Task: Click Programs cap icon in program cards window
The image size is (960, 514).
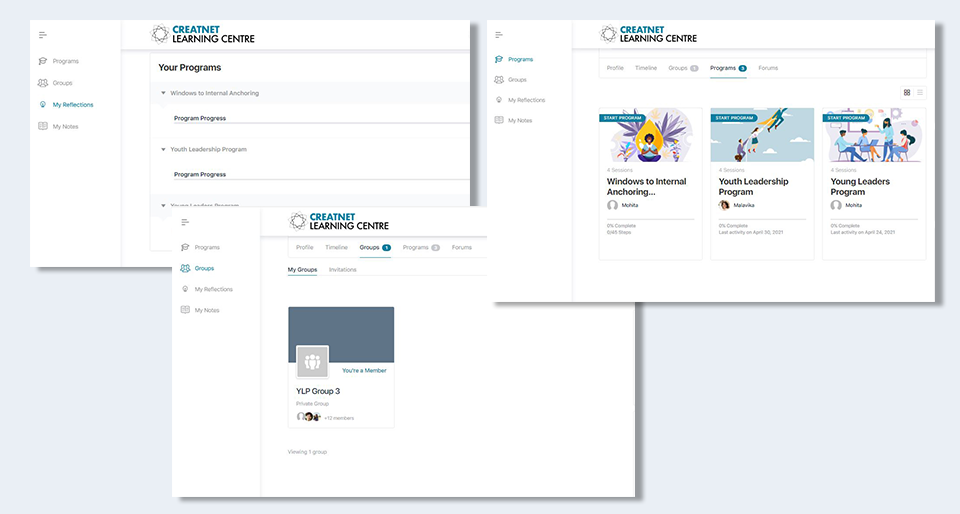Action: click(498, 59)
